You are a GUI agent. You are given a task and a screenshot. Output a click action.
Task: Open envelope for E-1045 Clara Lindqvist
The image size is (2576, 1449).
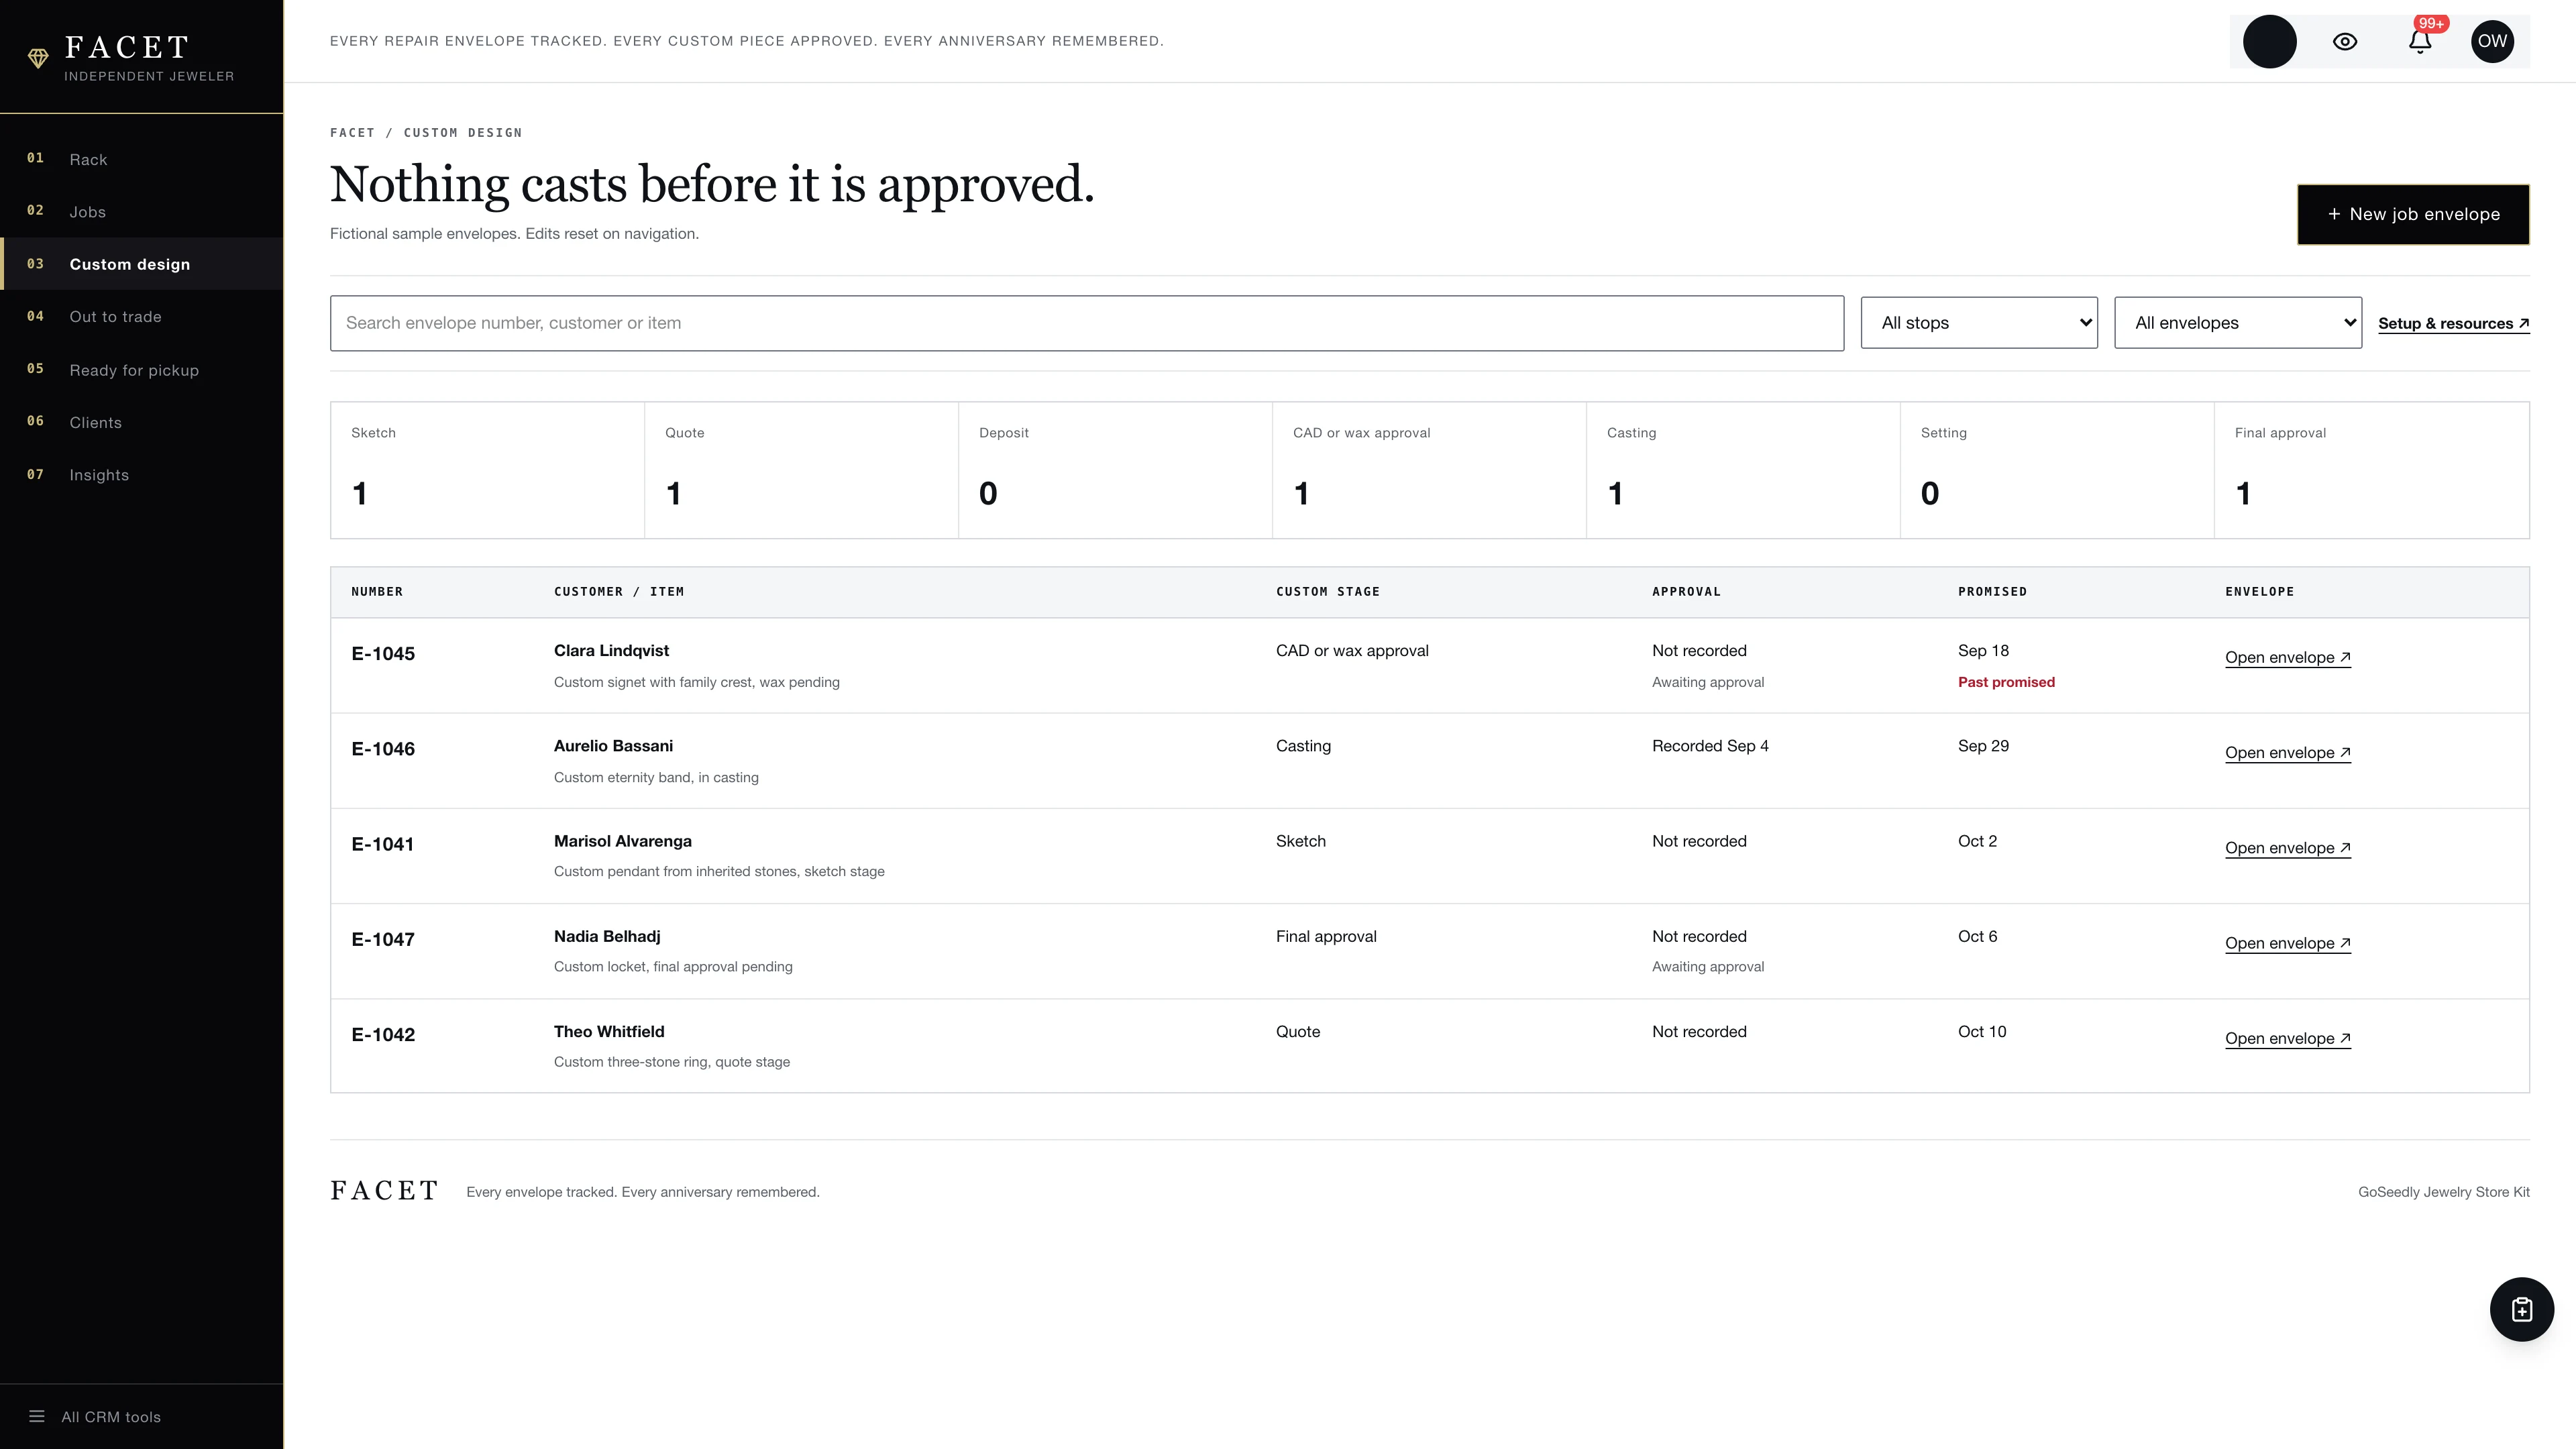2288,657
